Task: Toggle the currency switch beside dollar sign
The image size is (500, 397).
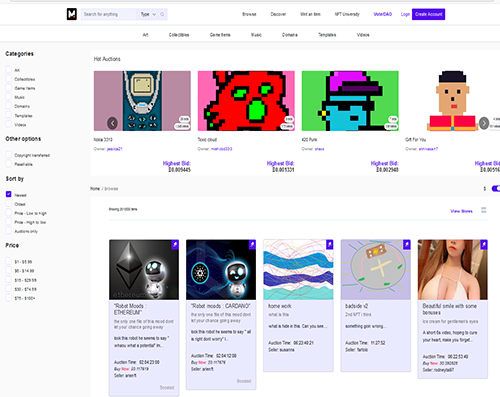Action: click(496, 189)
